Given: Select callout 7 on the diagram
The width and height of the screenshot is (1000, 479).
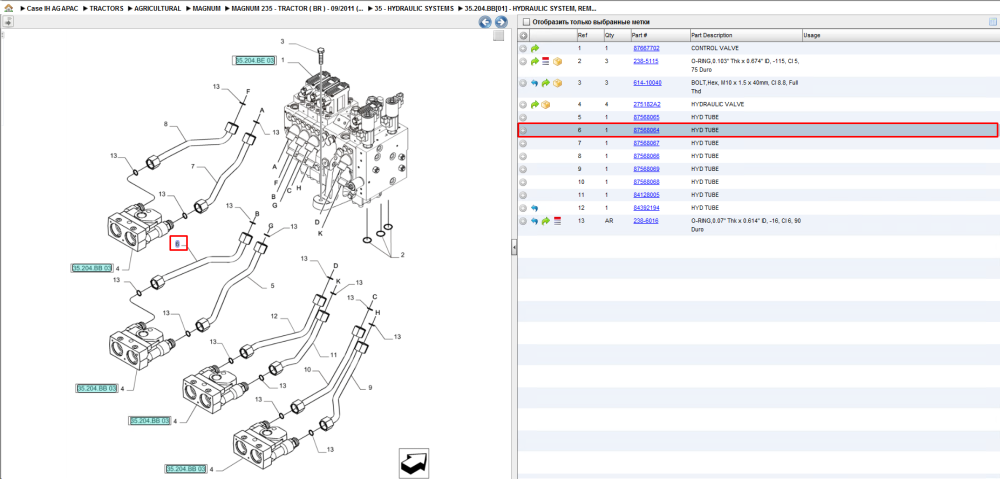Looking at the screenshot, I should click(x=193, y=168).
